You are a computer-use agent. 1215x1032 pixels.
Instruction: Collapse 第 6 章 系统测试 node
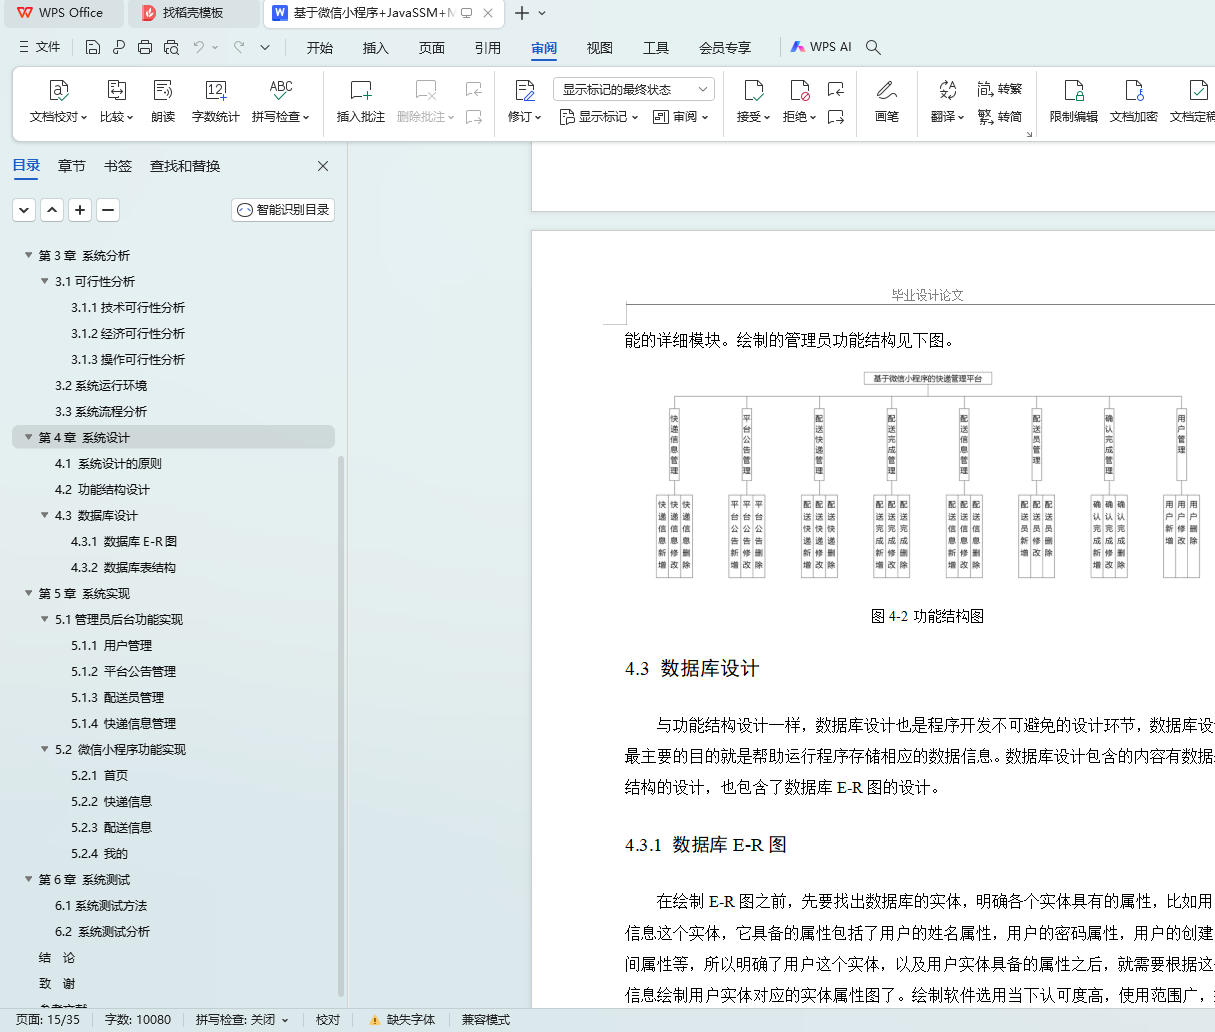(x=29, y=879)
